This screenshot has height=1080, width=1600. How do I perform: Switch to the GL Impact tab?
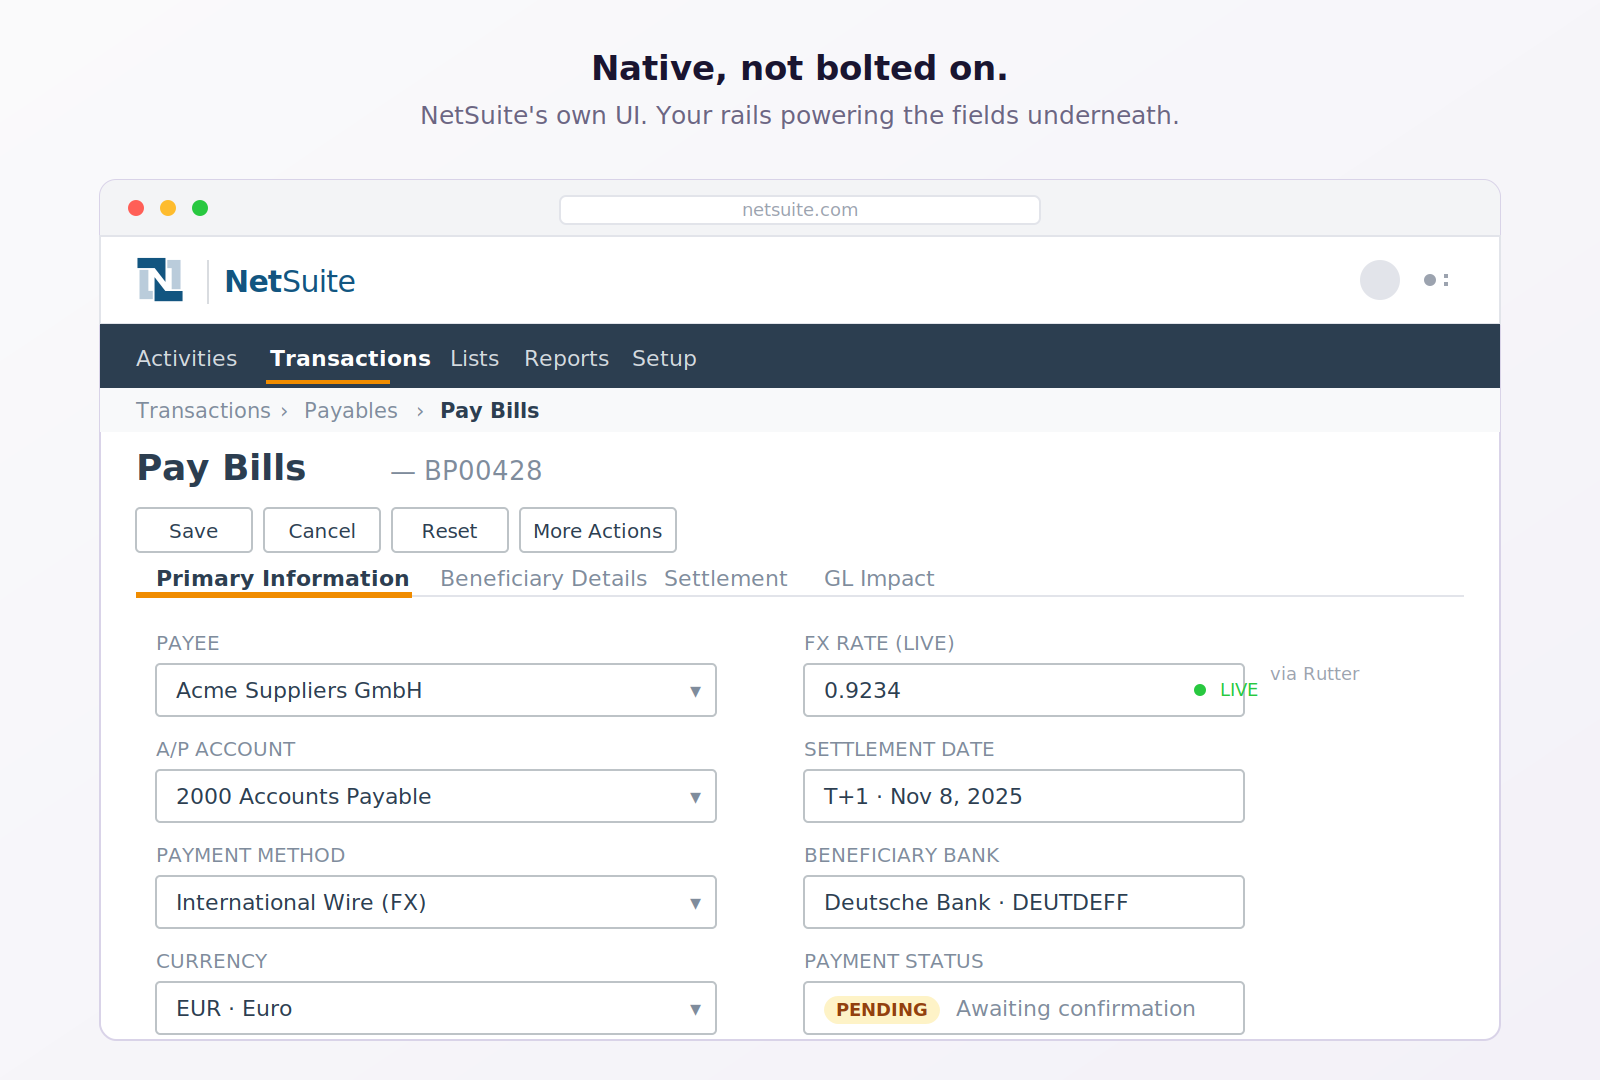pos(879,579)
